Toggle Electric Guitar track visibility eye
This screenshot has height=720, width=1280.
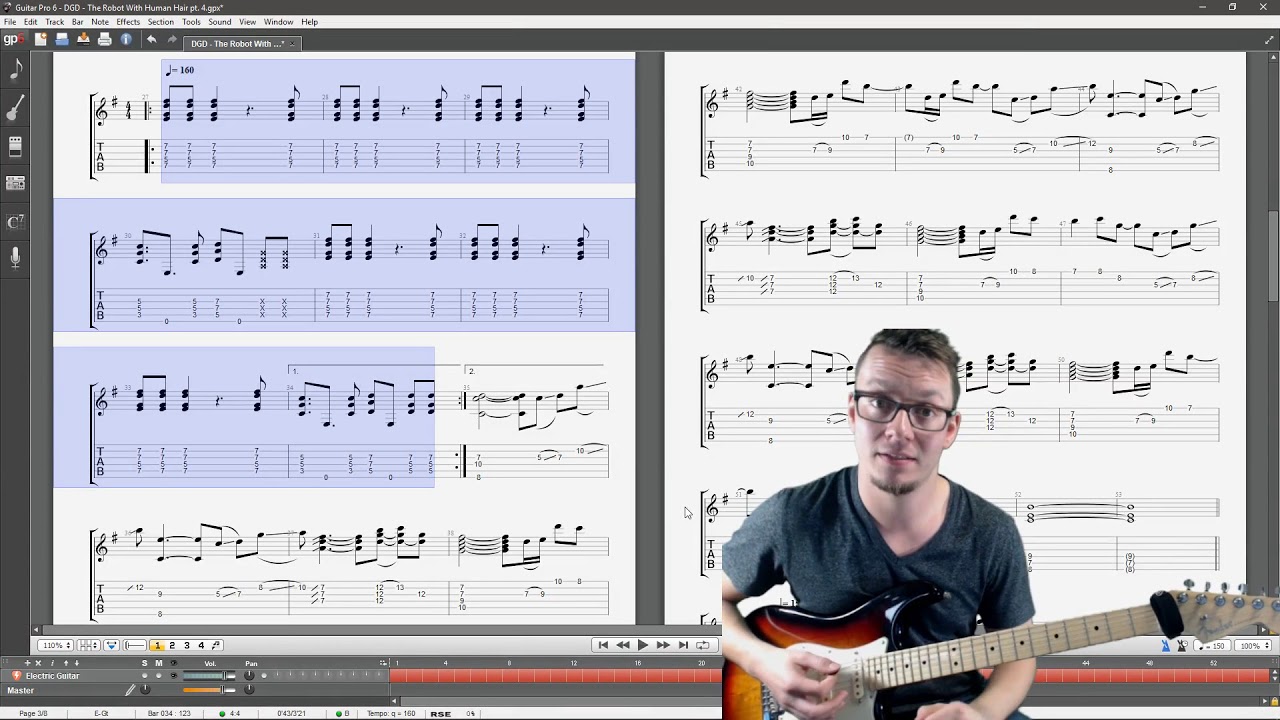173,676
